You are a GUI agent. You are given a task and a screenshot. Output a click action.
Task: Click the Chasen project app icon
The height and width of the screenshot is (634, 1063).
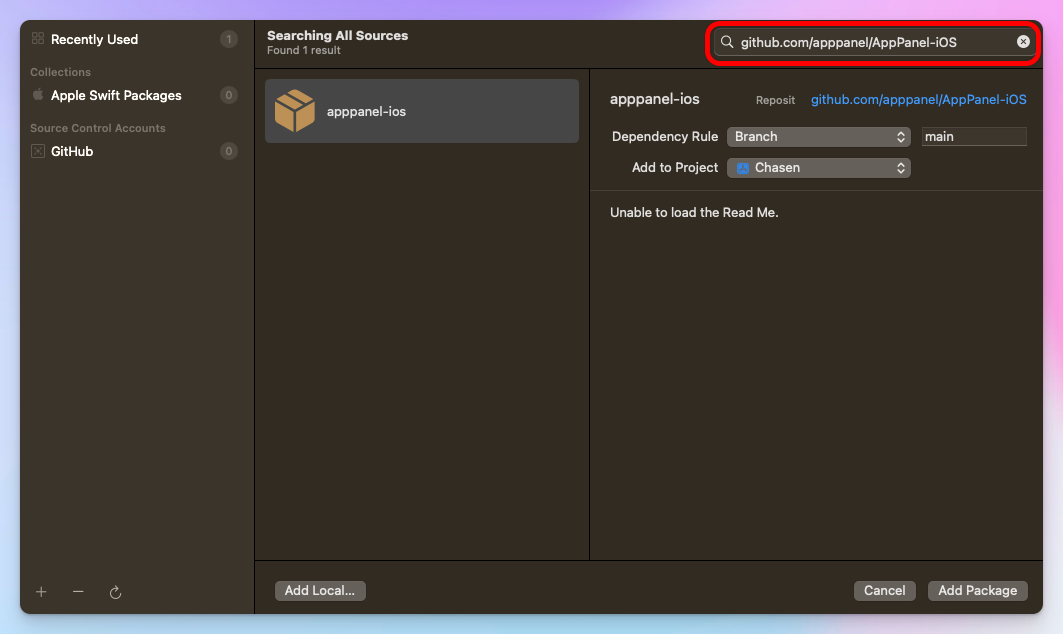743,168
